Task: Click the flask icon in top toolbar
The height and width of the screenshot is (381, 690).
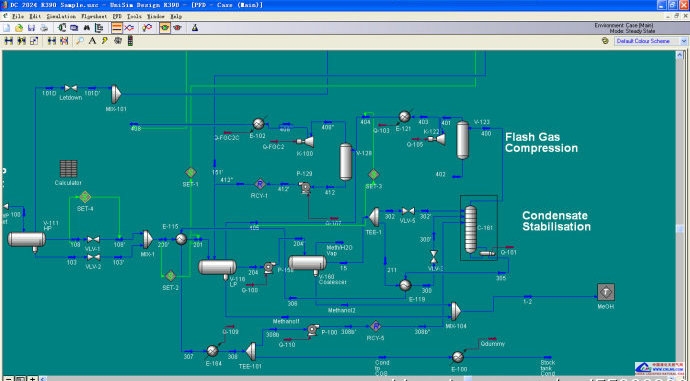Action: pyautogui.click(x=195, y=28)
